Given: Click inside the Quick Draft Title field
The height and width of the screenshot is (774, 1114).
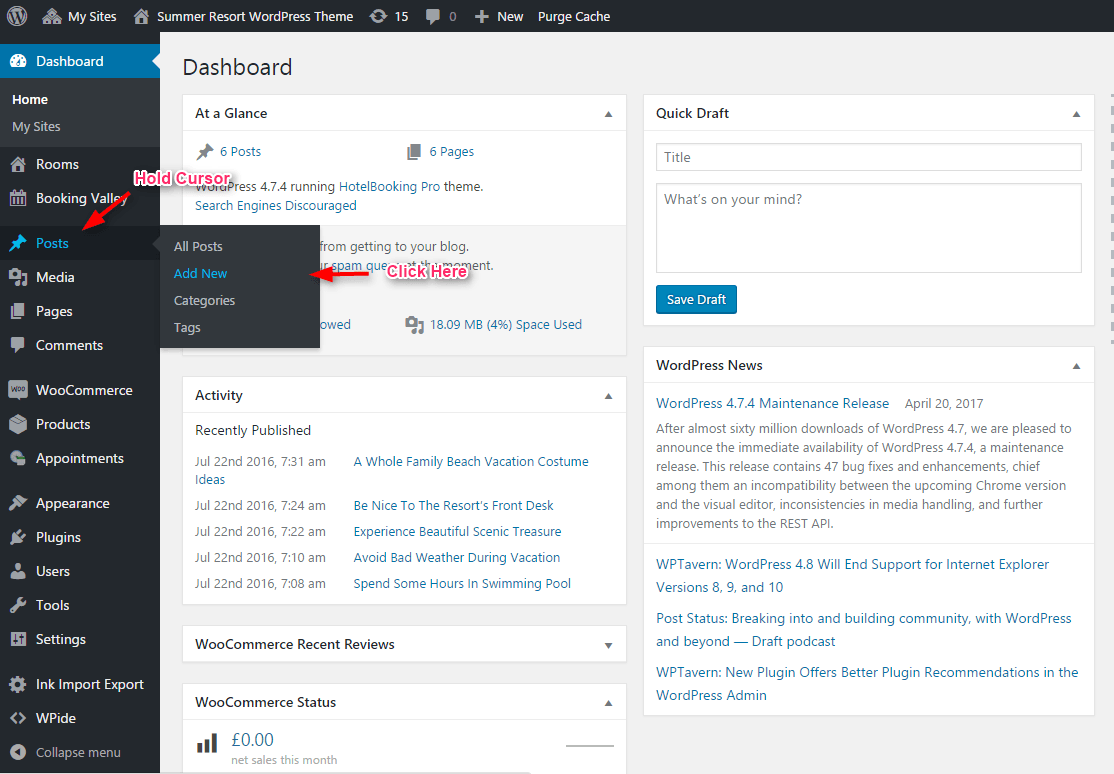Looking at the screenshot, I should [x=868, y=157].
